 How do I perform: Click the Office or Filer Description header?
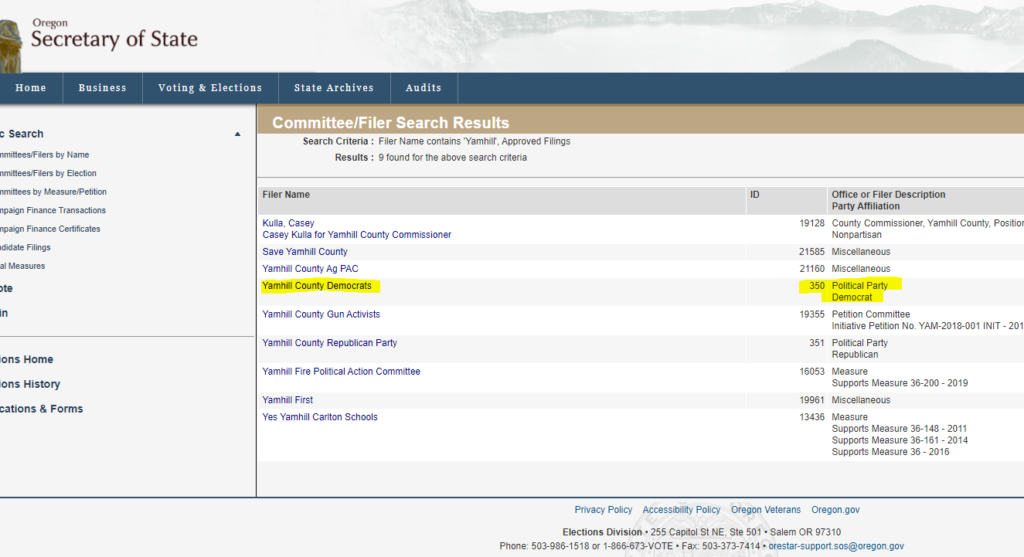click(888, 195)
